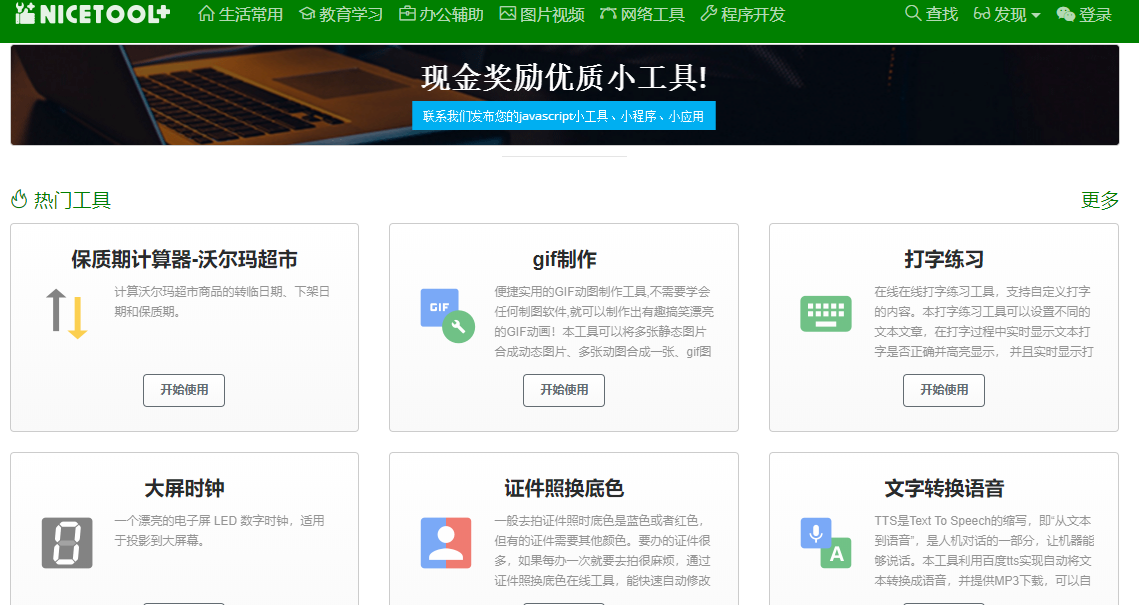Click the briefcase icon beside 办公辅助

408,14
